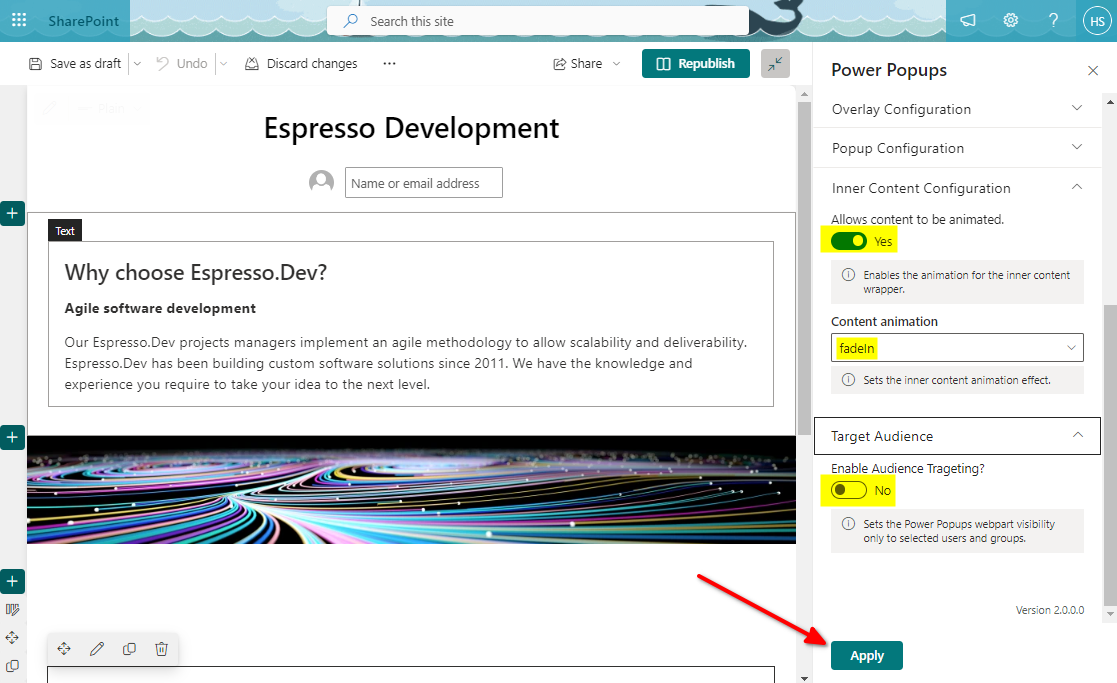1117x683 pixels.
Task: Open the Share menu in toolbar
Action: click(586, 64)
